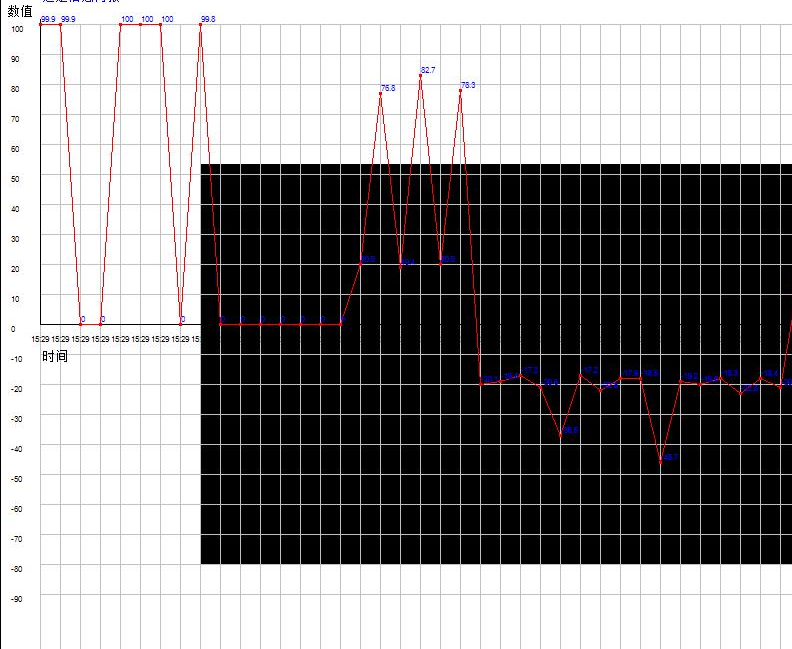Select the y-axis tick label 60
This screenshot has width=792, height=649.
(x=15, y=149)
